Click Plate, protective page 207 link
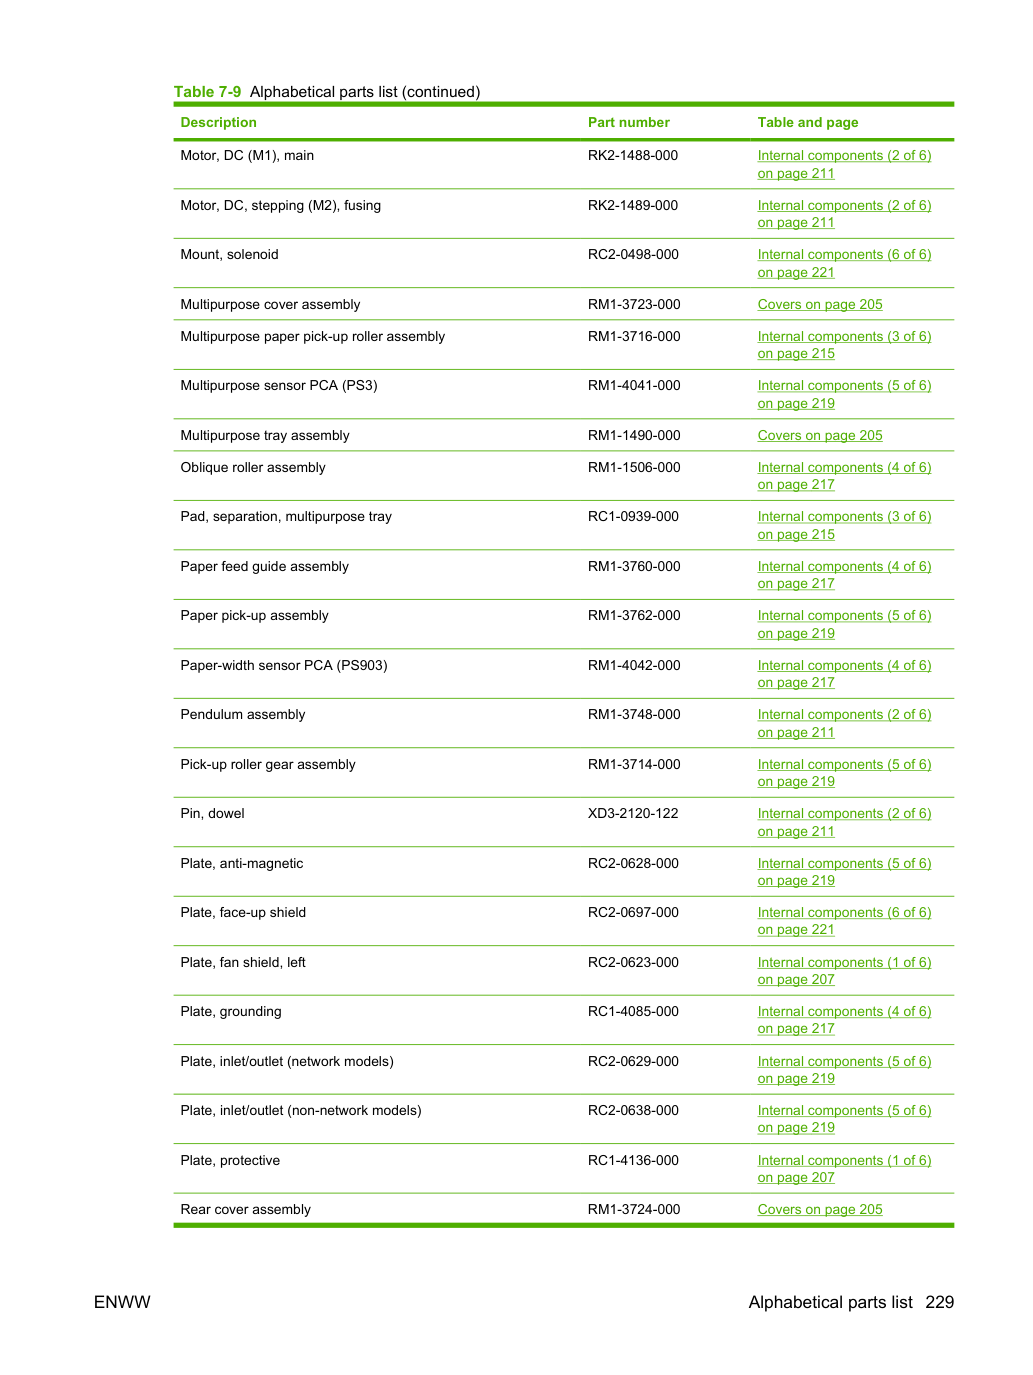Screen dimensions: 1033x1375 [x=844, y=1169]
